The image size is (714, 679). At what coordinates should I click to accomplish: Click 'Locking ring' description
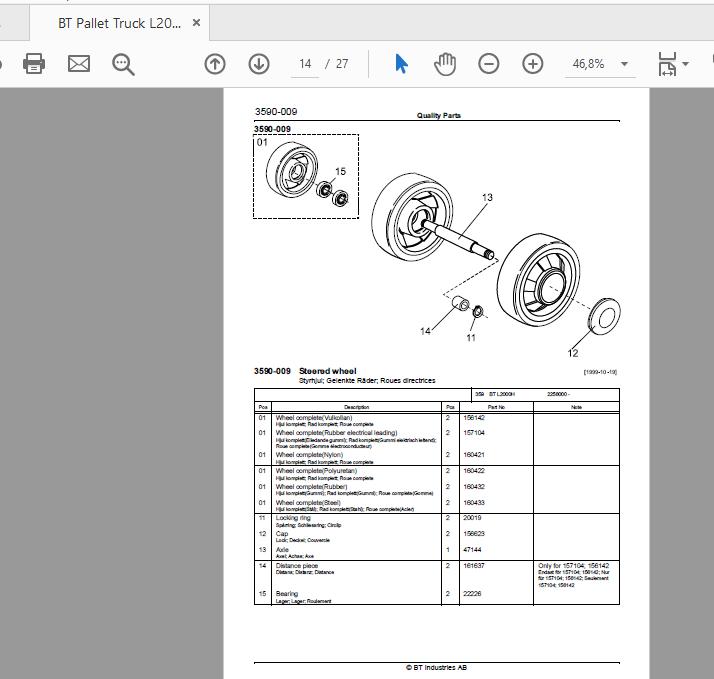pyautogui.click(x=293, y=518)
